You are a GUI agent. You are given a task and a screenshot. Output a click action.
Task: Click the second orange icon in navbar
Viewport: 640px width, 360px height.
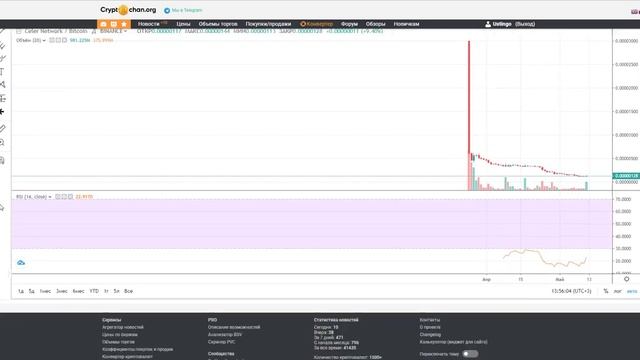click(113, 24)
